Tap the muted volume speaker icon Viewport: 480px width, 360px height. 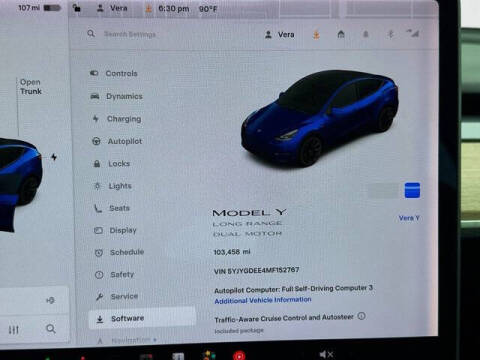326,354
